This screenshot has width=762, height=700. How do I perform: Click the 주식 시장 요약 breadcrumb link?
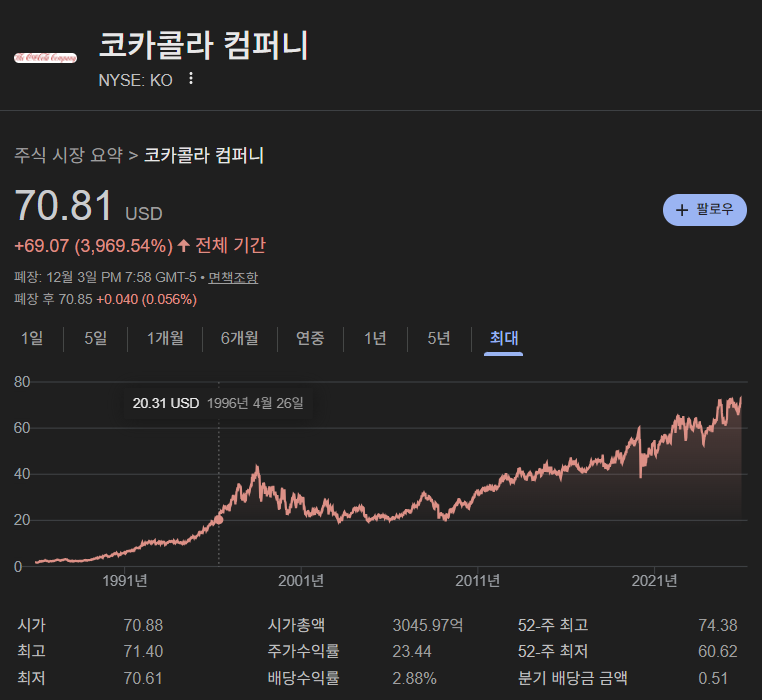pos(68,155)
